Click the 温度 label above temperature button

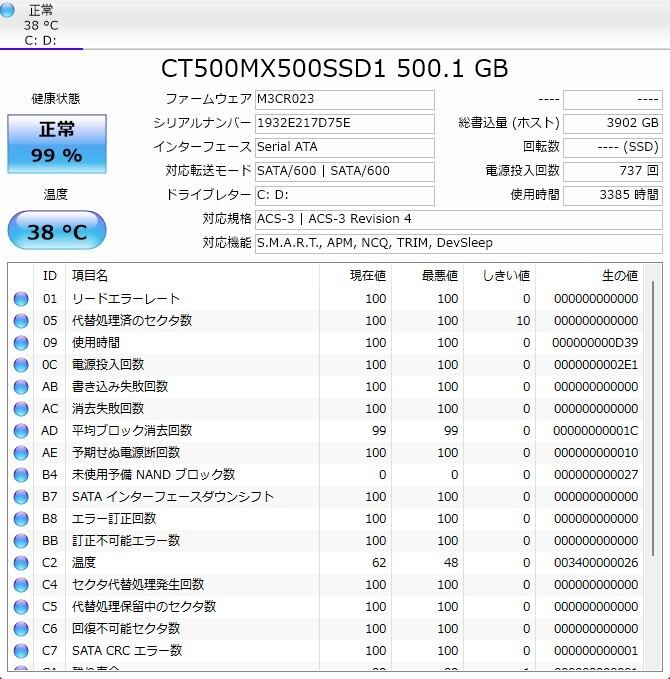click(55, 194)
